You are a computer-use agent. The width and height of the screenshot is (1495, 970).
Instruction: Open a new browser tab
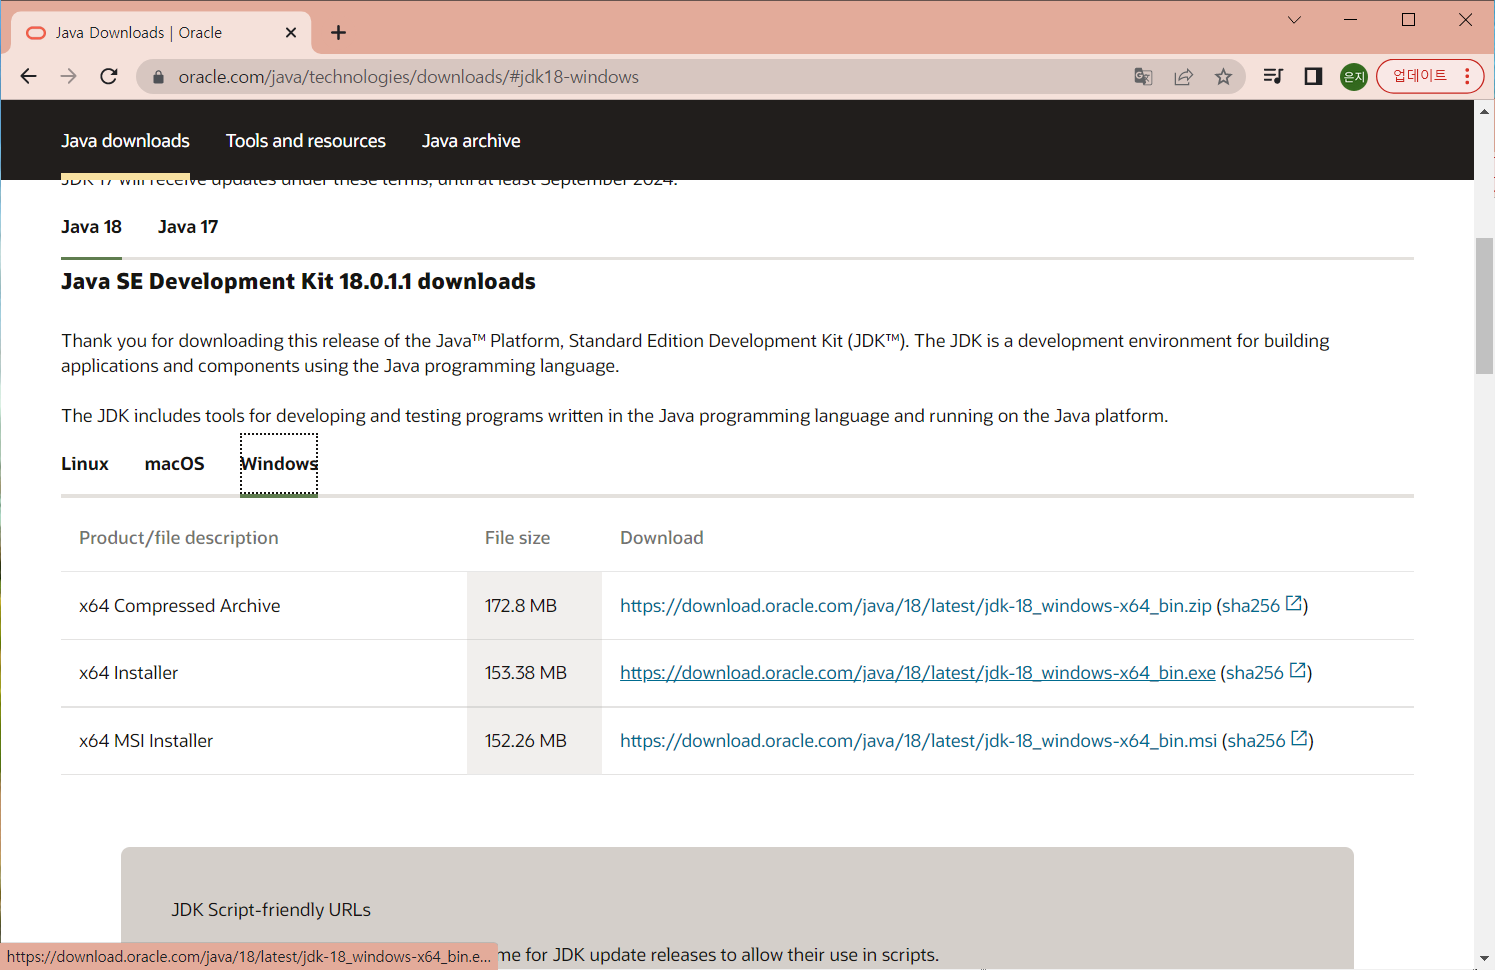[339, 33]
